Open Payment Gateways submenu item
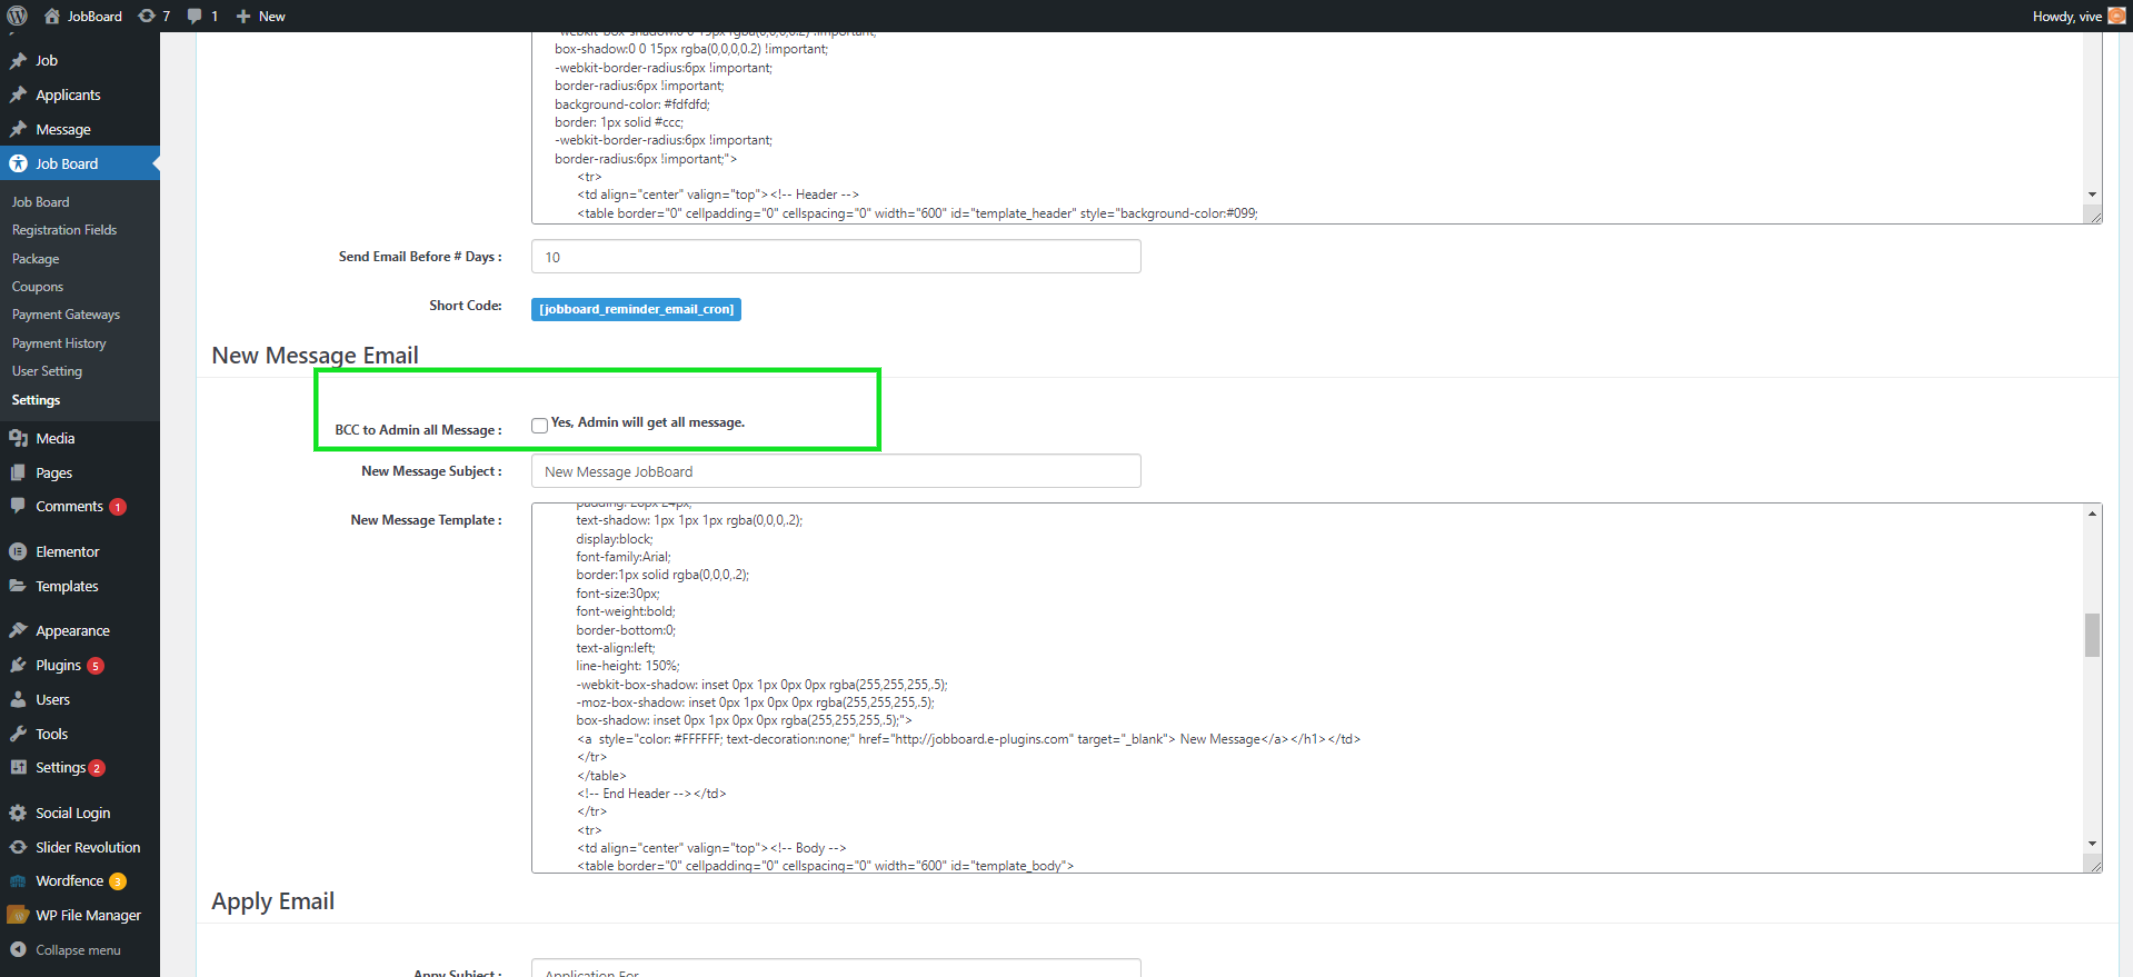2133x977 pixels. pyautogui.click(x=66, y=314)
